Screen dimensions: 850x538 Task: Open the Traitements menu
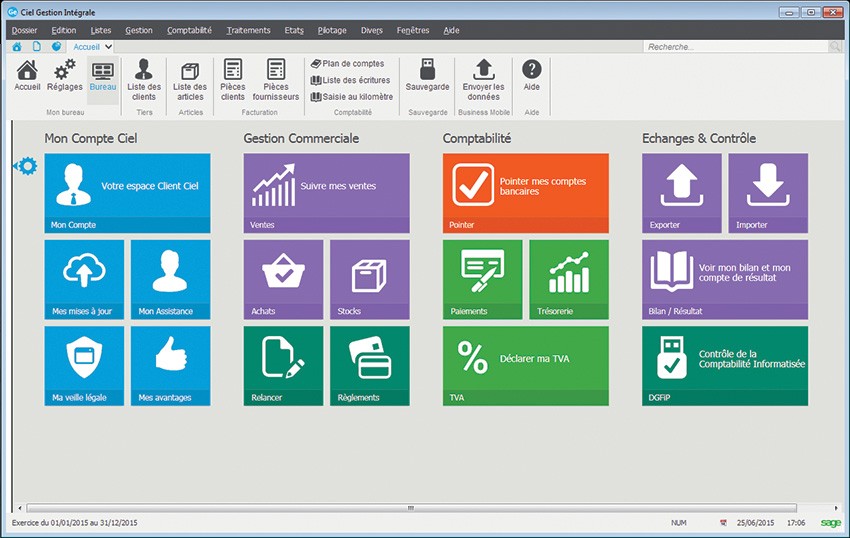248,30
